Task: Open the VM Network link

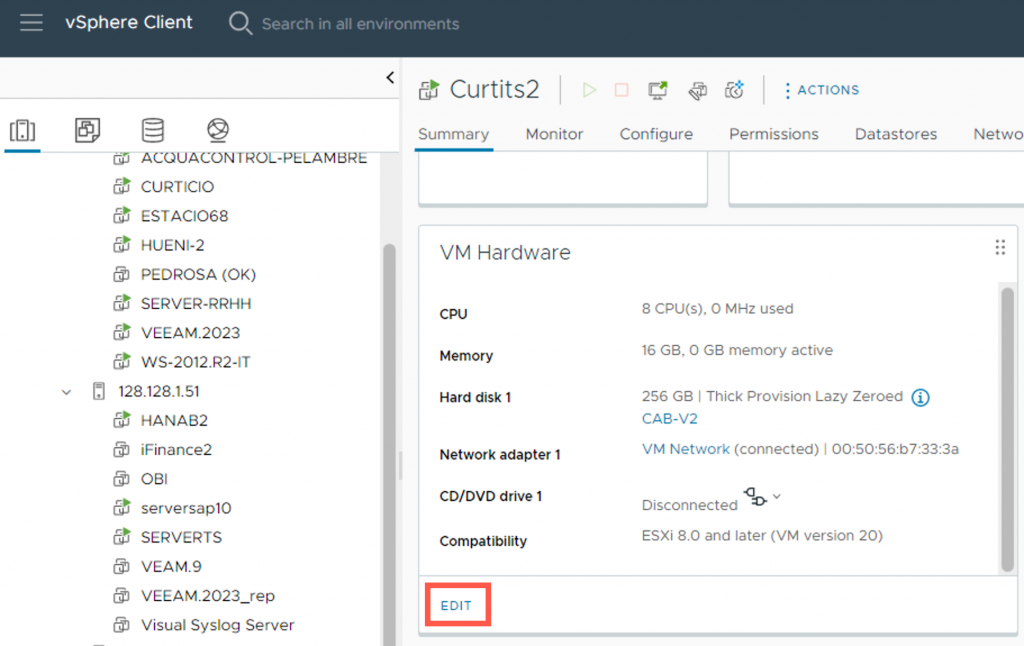Action: [x=686, y=449]
